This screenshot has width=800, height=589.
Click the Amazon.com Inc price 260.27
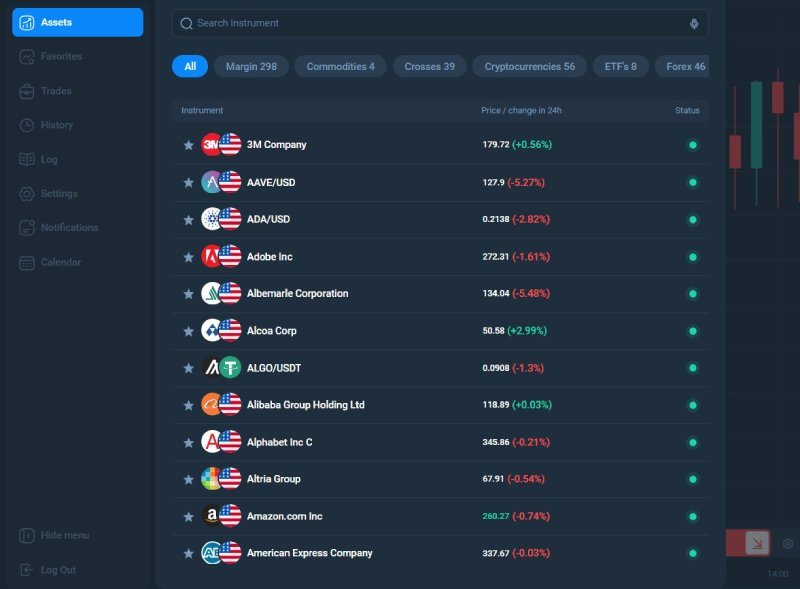[x=496, y=516]
